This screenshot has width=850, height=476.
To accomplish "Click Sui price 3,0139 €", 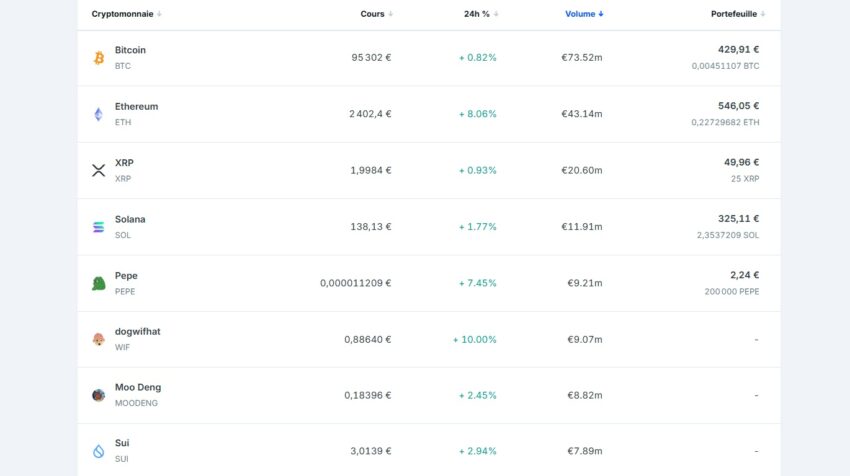I will click(x=371, y=451).
